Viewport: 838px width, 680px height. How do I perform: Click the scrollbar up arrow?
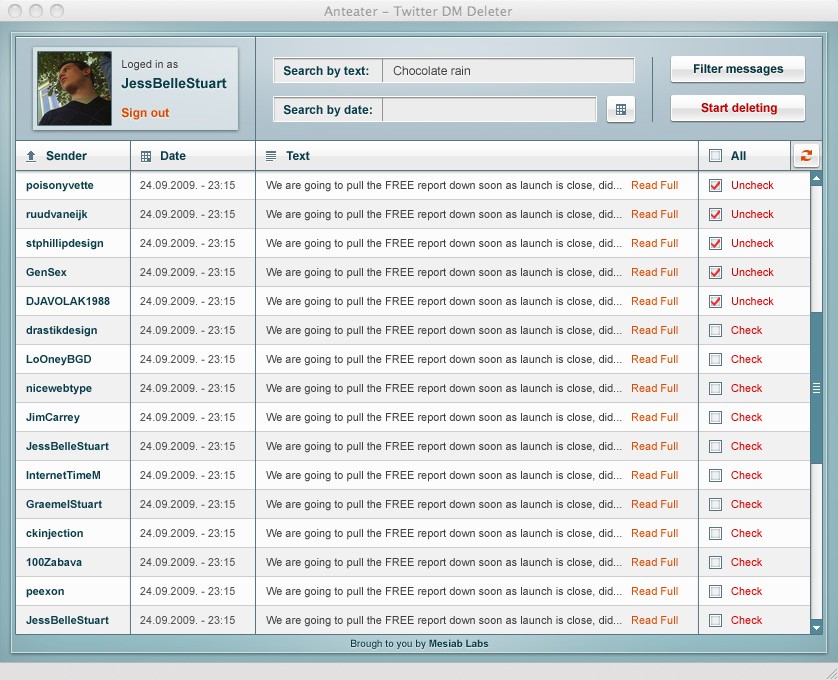[x=816, y=179]
